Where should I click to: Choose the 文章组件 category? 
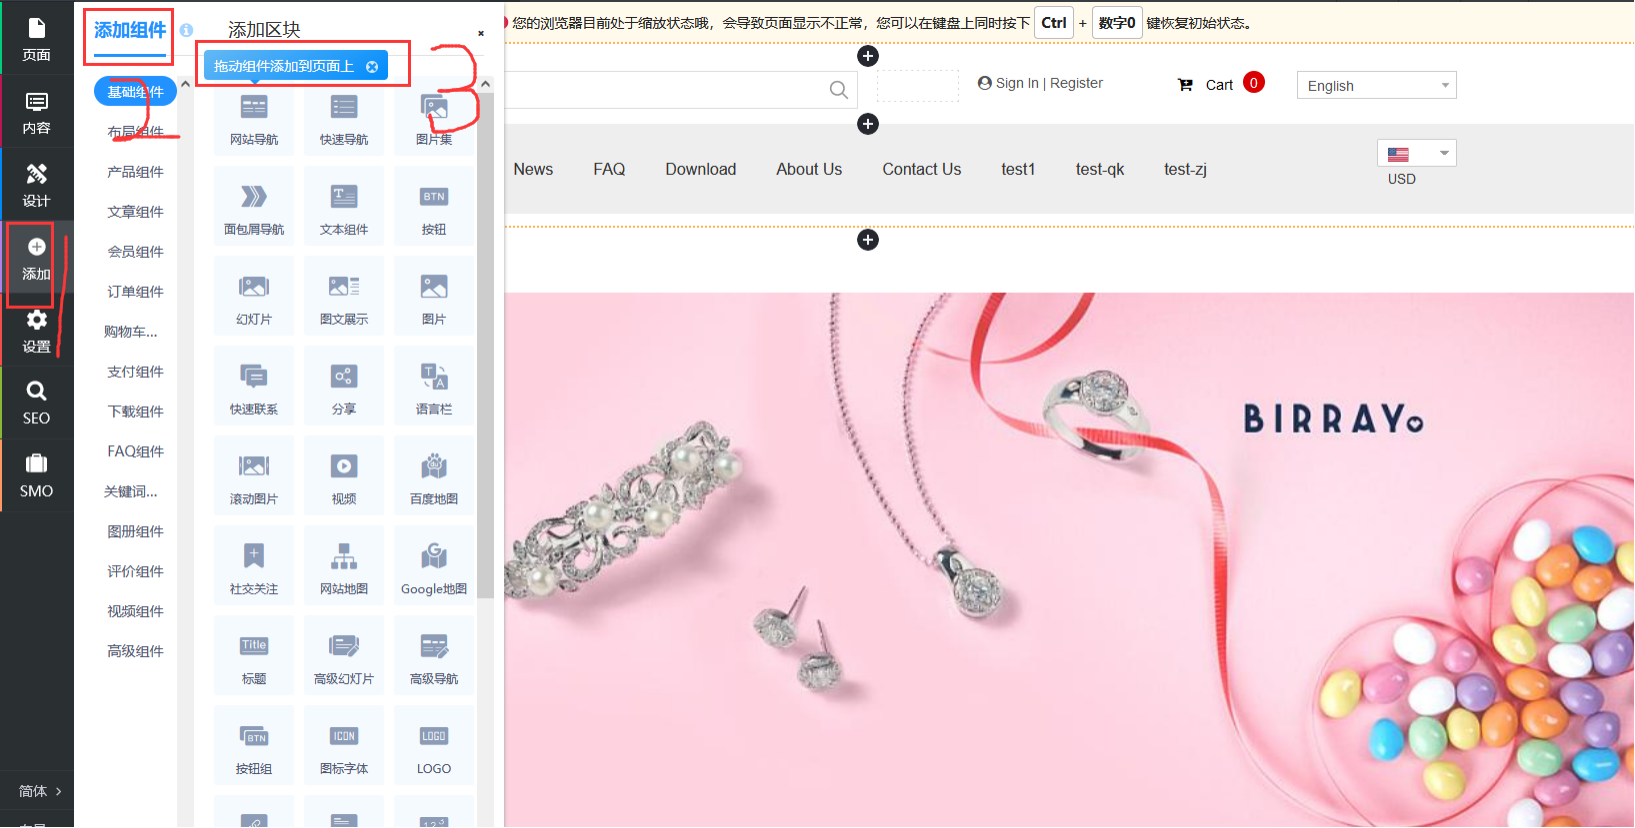click(135, 212)
